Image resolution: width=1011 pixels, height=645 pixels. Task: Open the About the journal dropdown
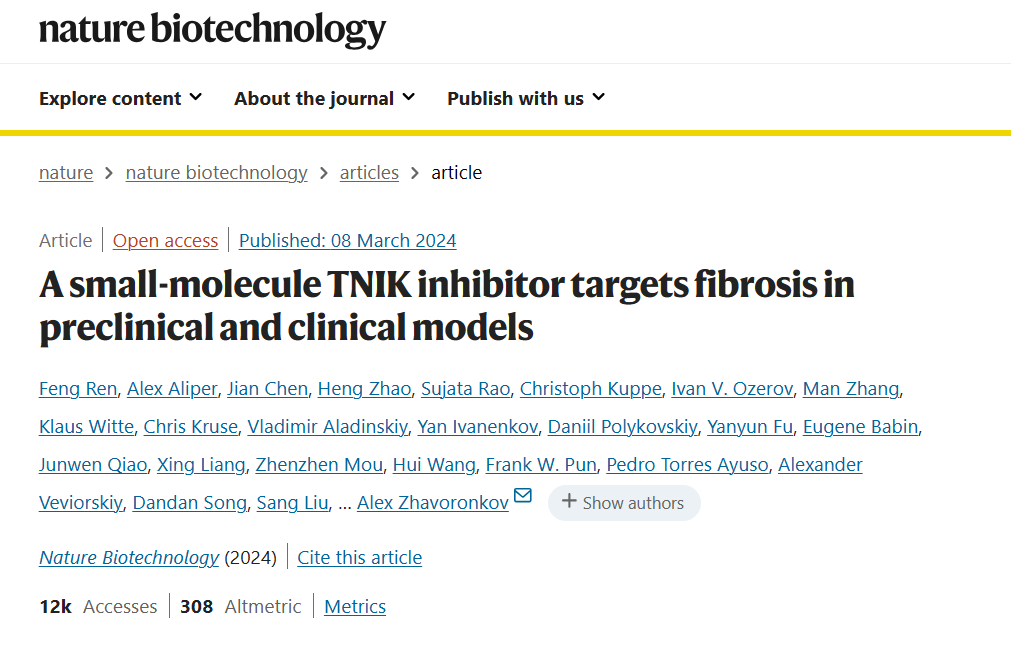pyautogui.click(x=324, y=98)
